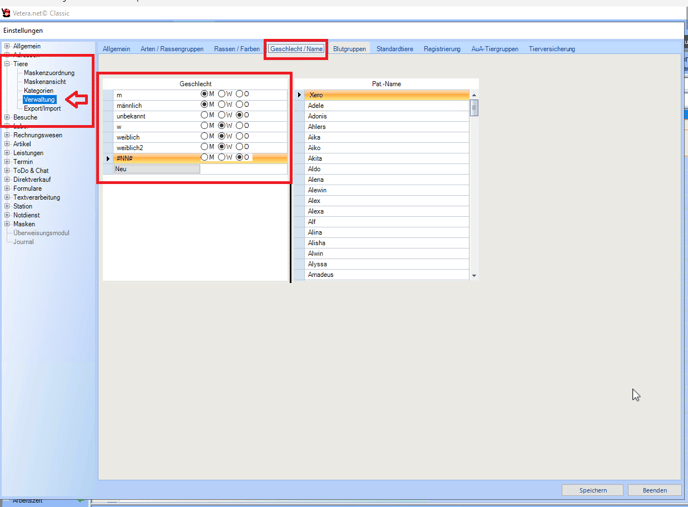Click scroll-up arrow of Pat.-Name list
Image resolution: width=688 pixels, height=507 pixels.
pyautogui.click(x=474, y=95)
